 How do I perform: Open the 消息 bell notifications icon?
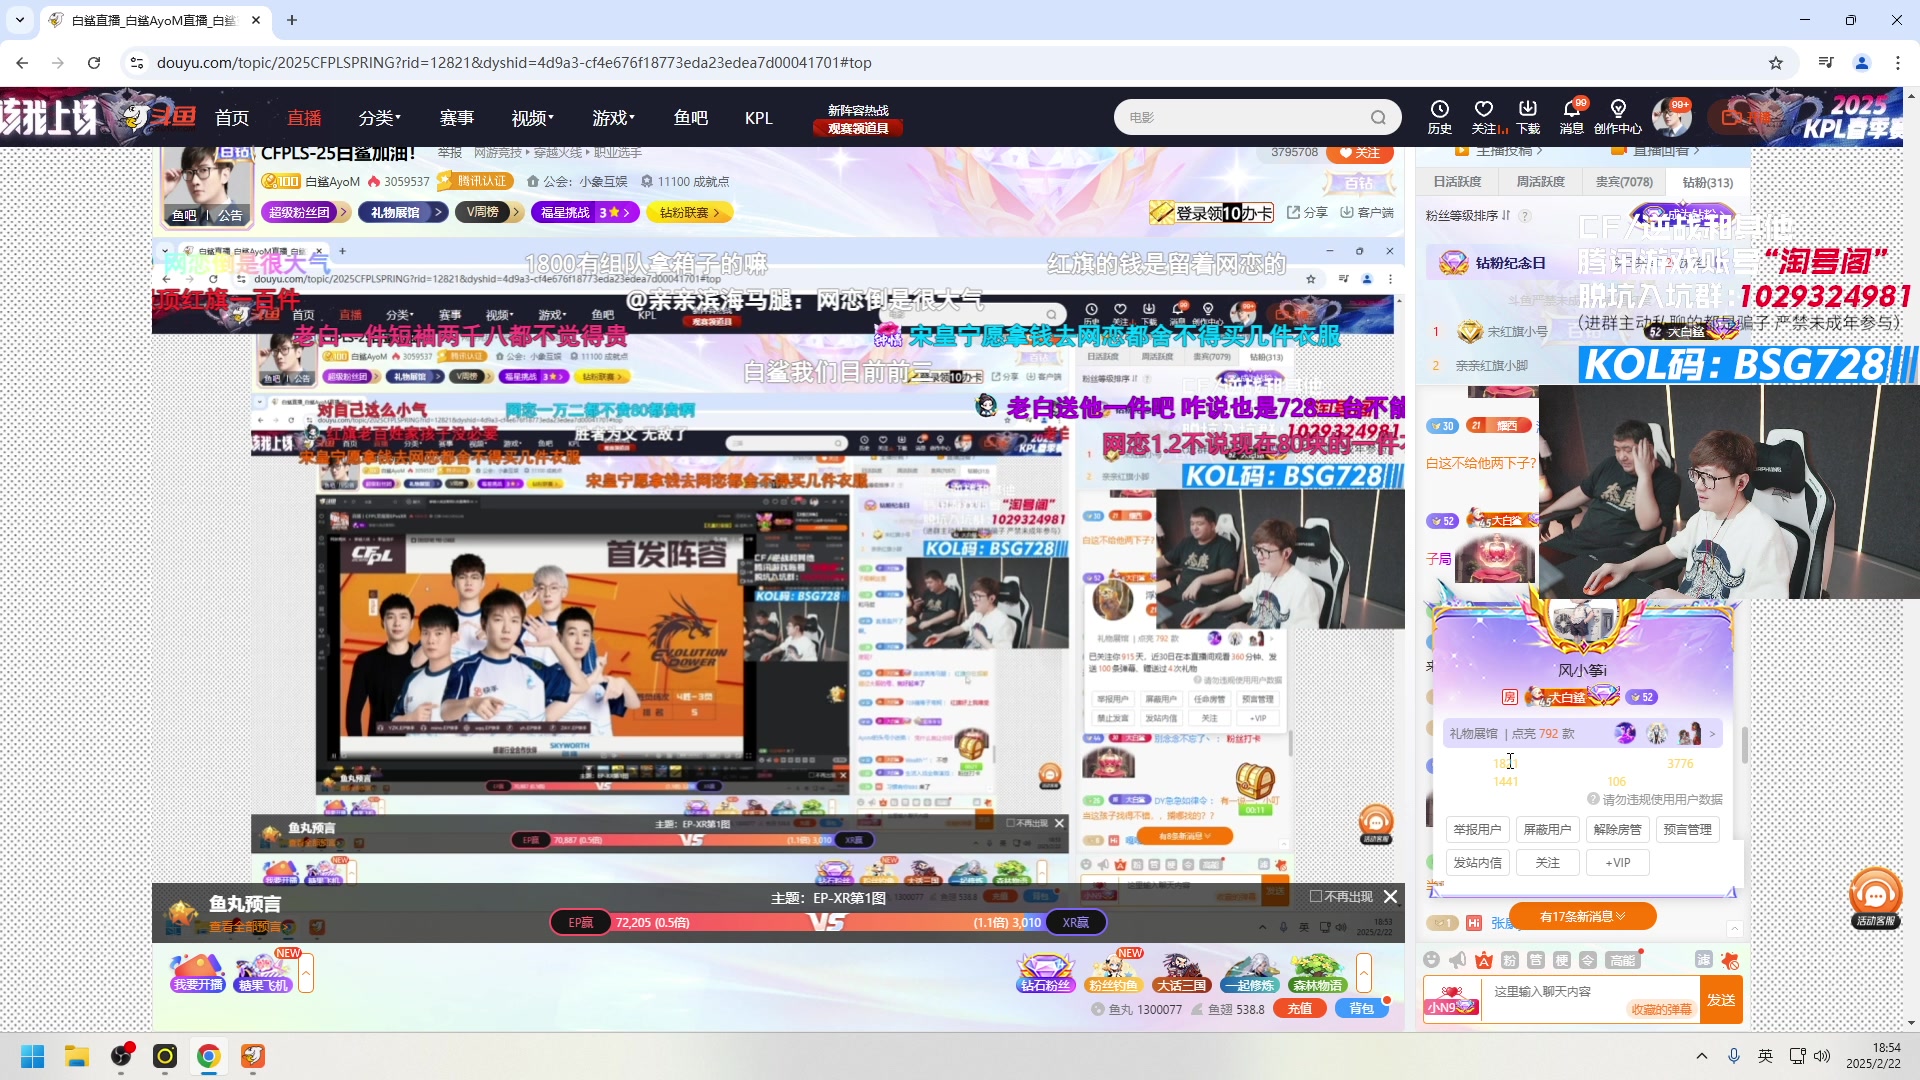click(x=1572, y=116)
